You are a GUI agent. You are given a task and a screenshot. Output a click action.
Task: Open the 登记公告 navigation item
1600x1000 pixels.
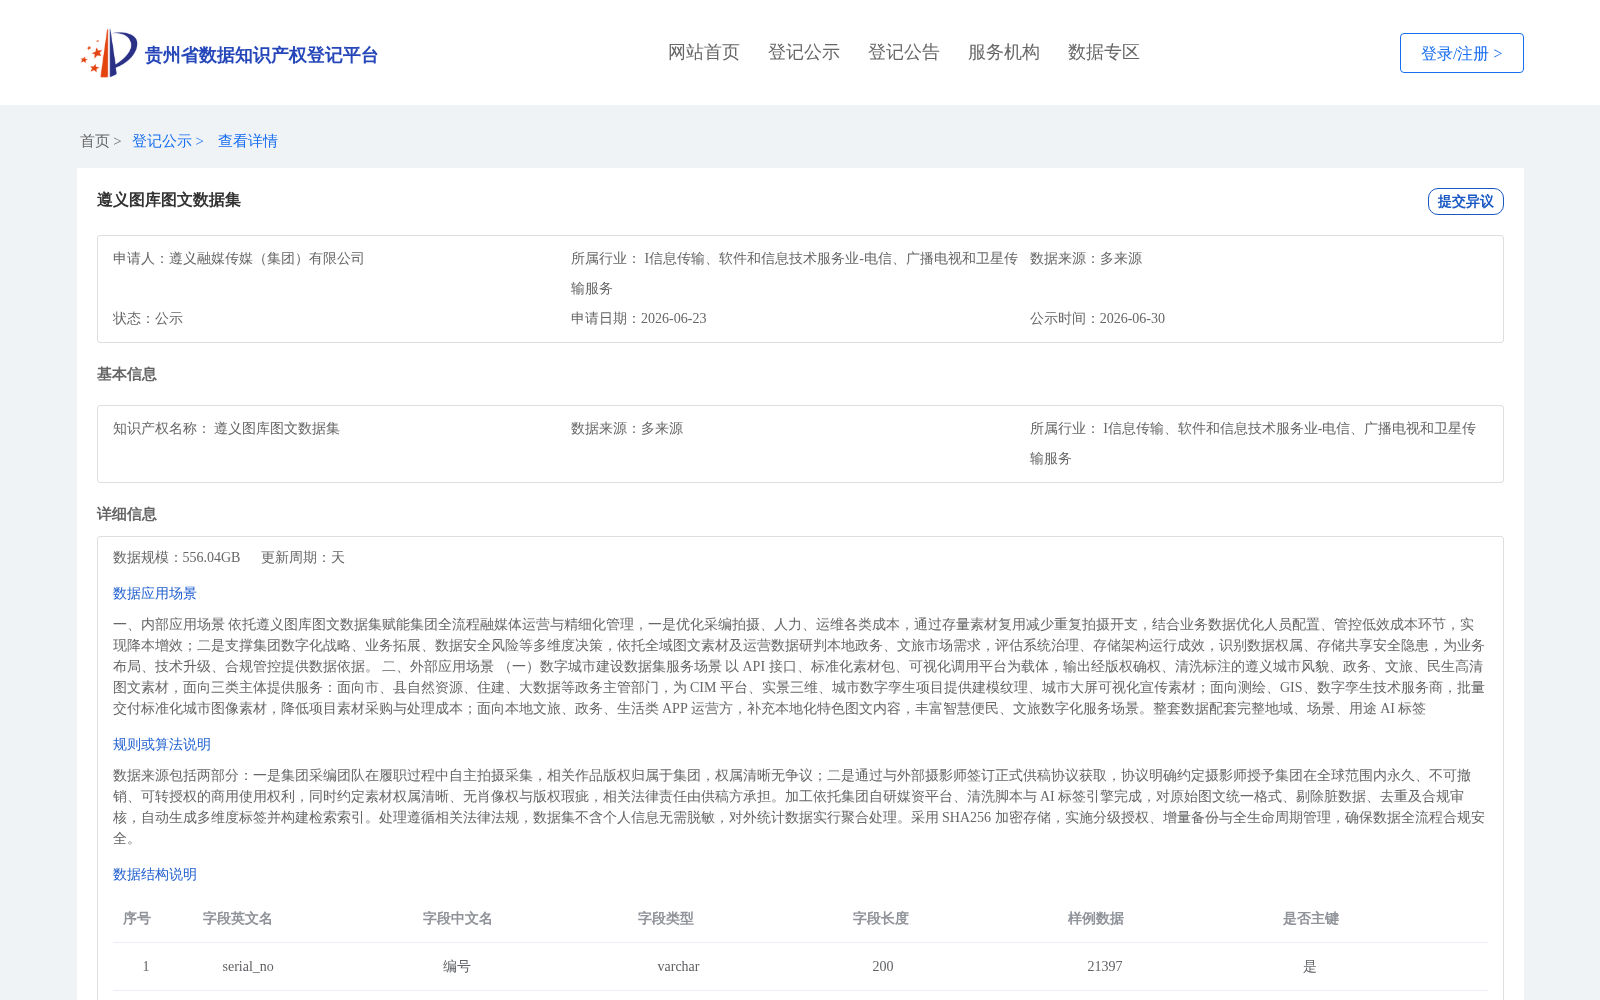[904, 52]
